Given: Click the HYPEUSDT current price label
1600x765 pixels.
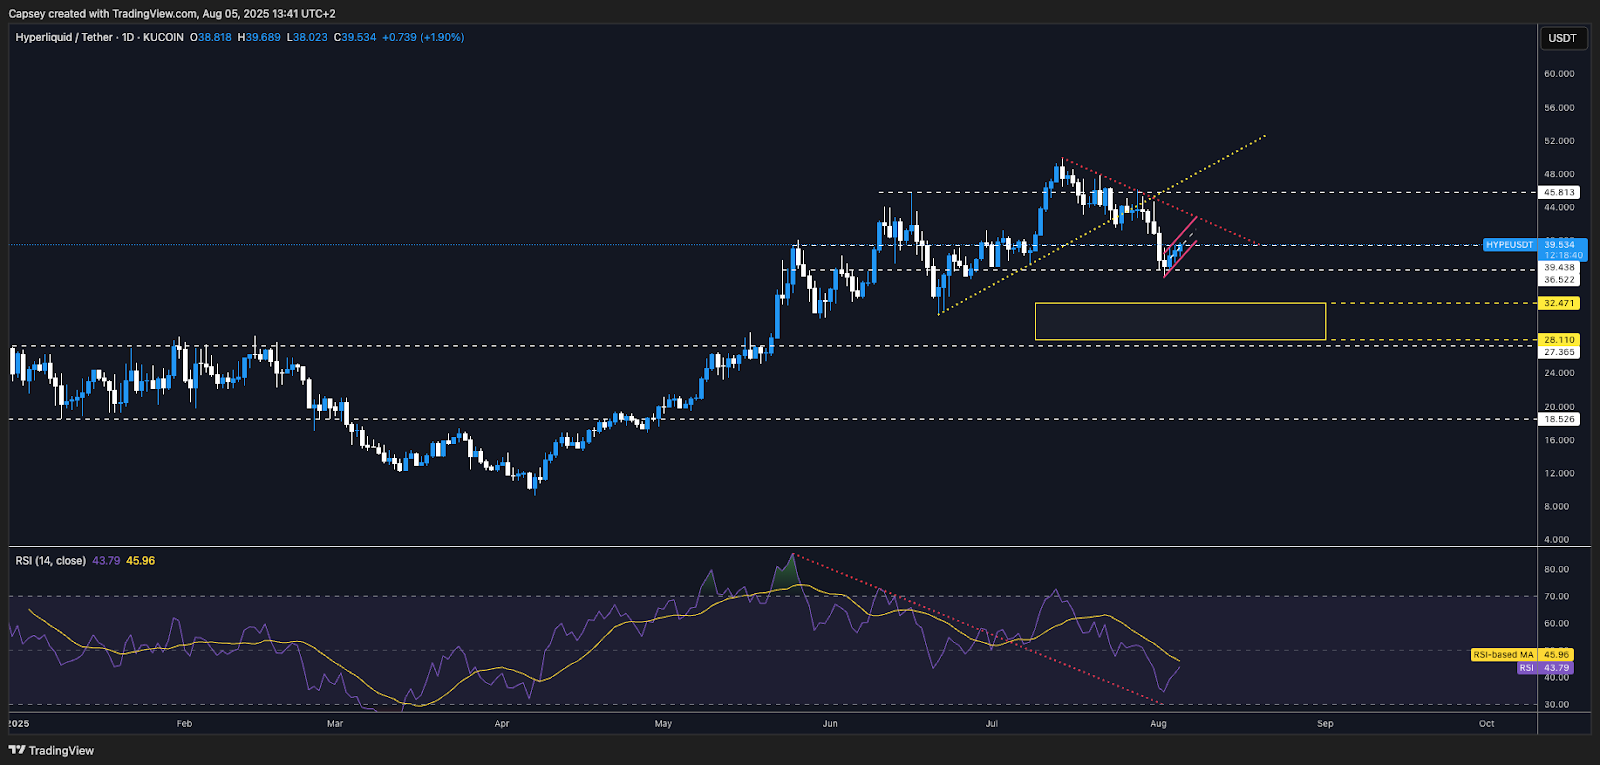Looking at the screenshot, I should [x=1509, y=245].
